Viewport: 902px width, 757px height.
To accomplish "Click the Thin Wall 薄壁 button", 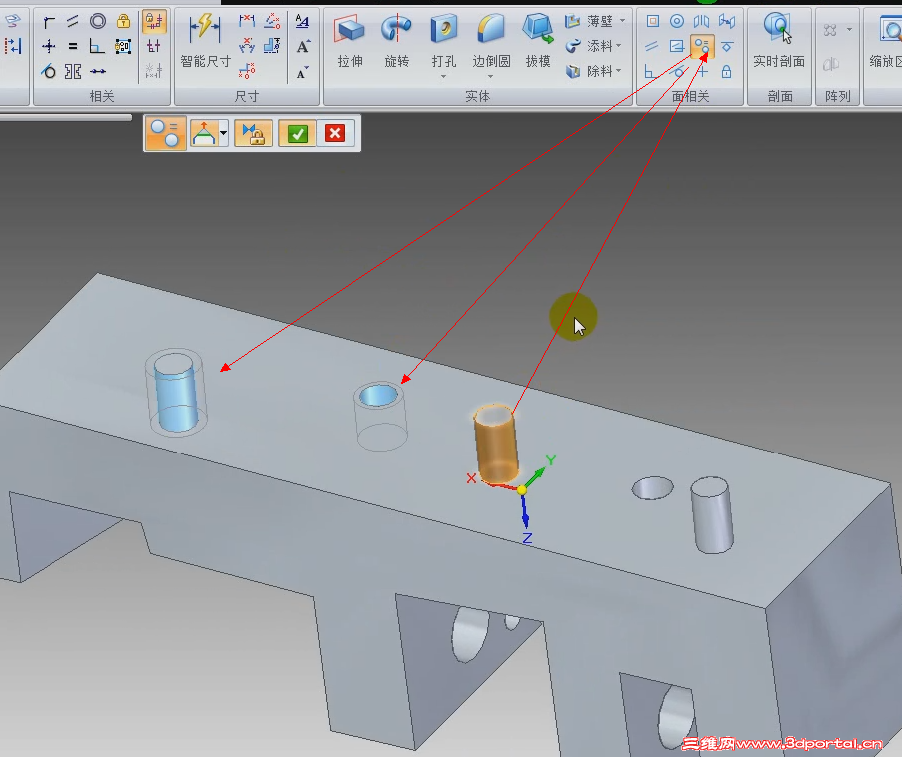I will [589, 21].
